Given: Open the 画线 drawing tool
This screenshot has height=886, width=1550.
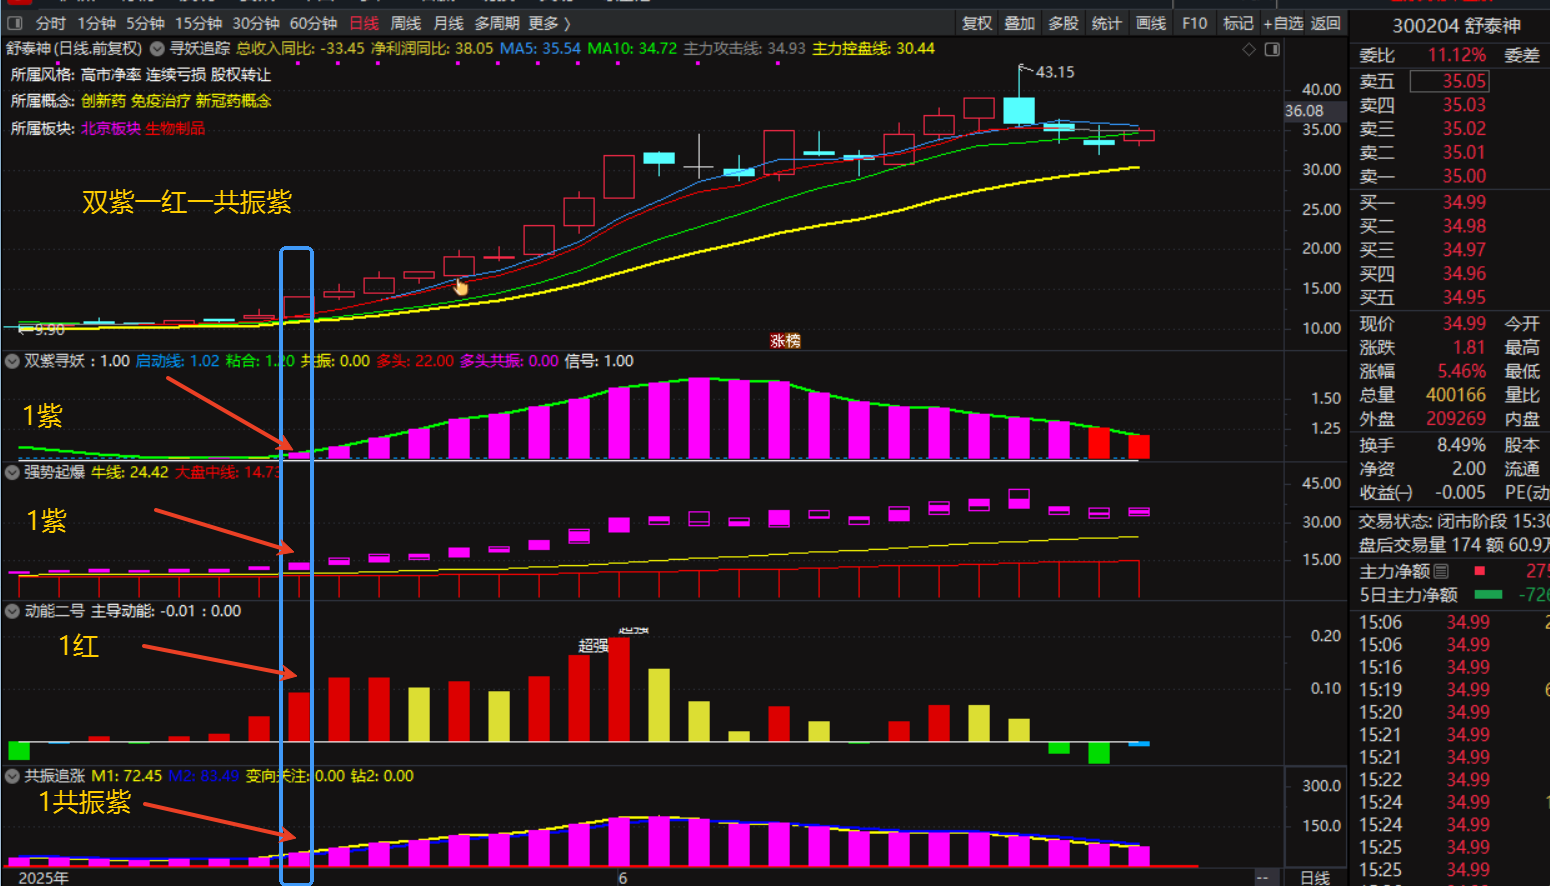Looking at the screenshot, I should click(1151, 23).
